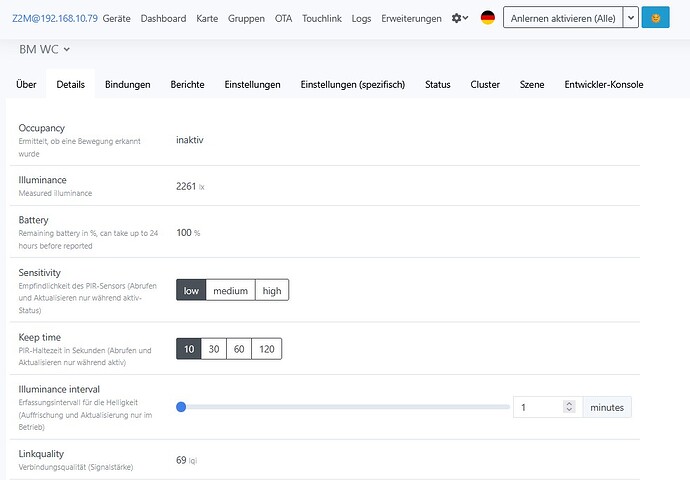Click the Sensitivity label
This screenshot has height=480, width=690.
(40, 272)
